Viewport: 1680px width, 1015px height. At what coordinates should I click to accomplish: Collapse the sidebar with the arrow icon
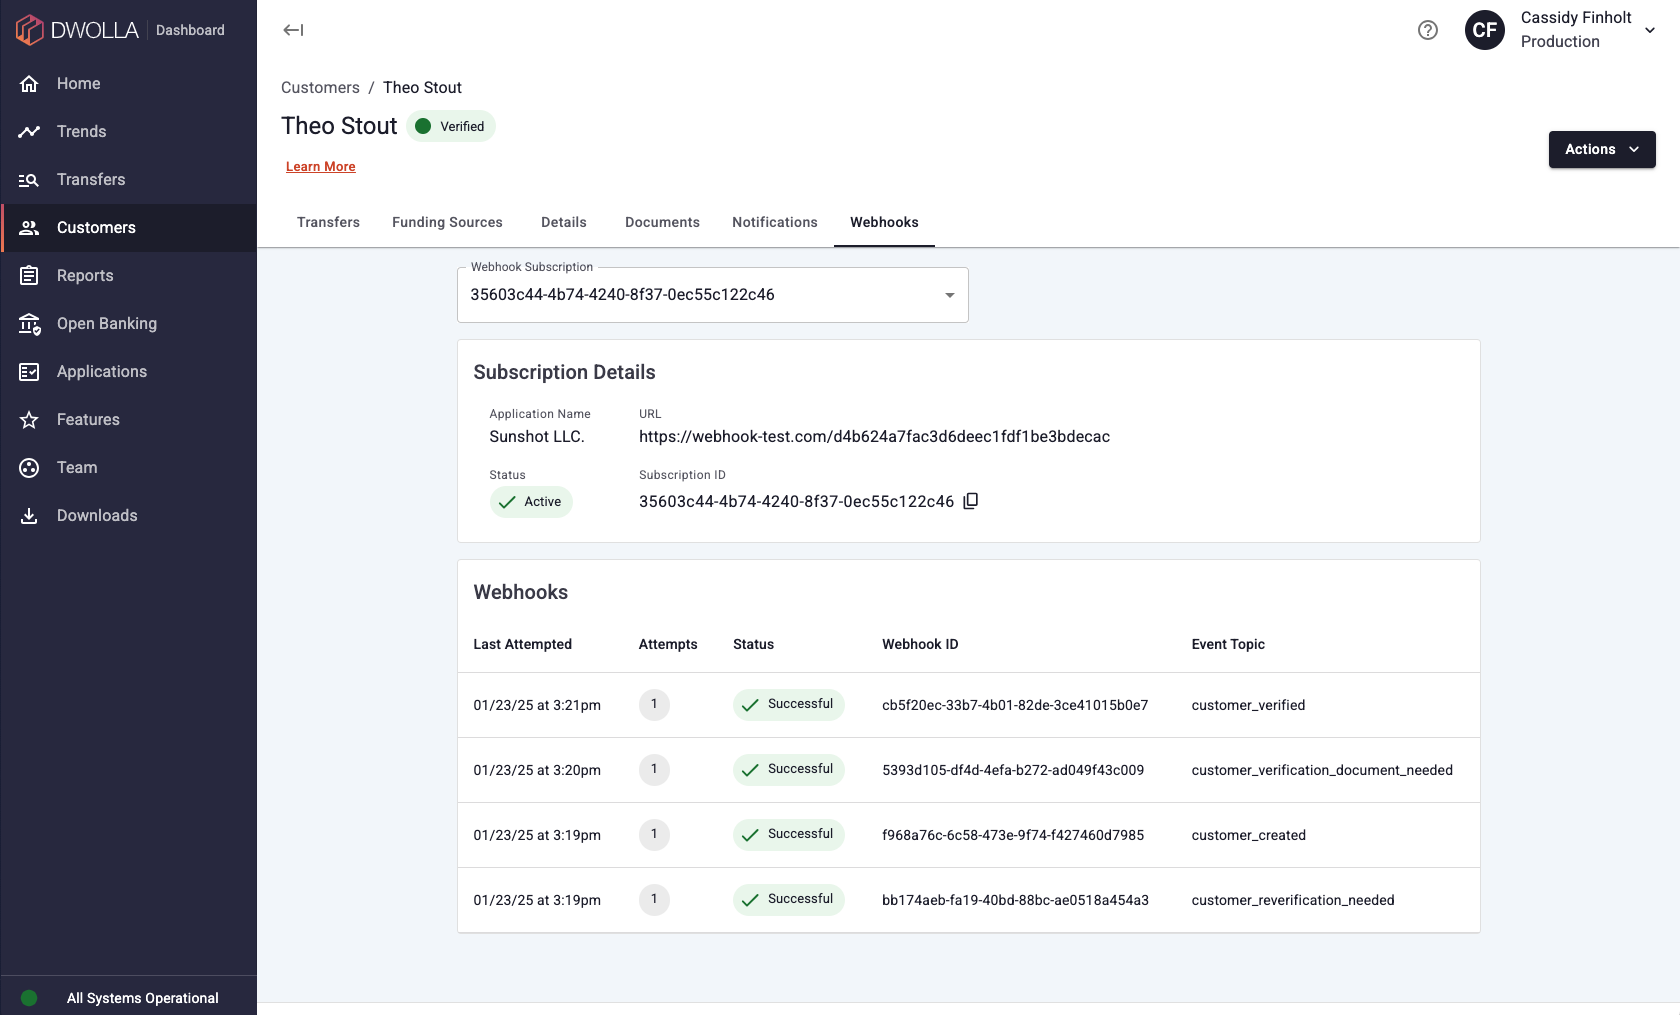coord(293,30)
